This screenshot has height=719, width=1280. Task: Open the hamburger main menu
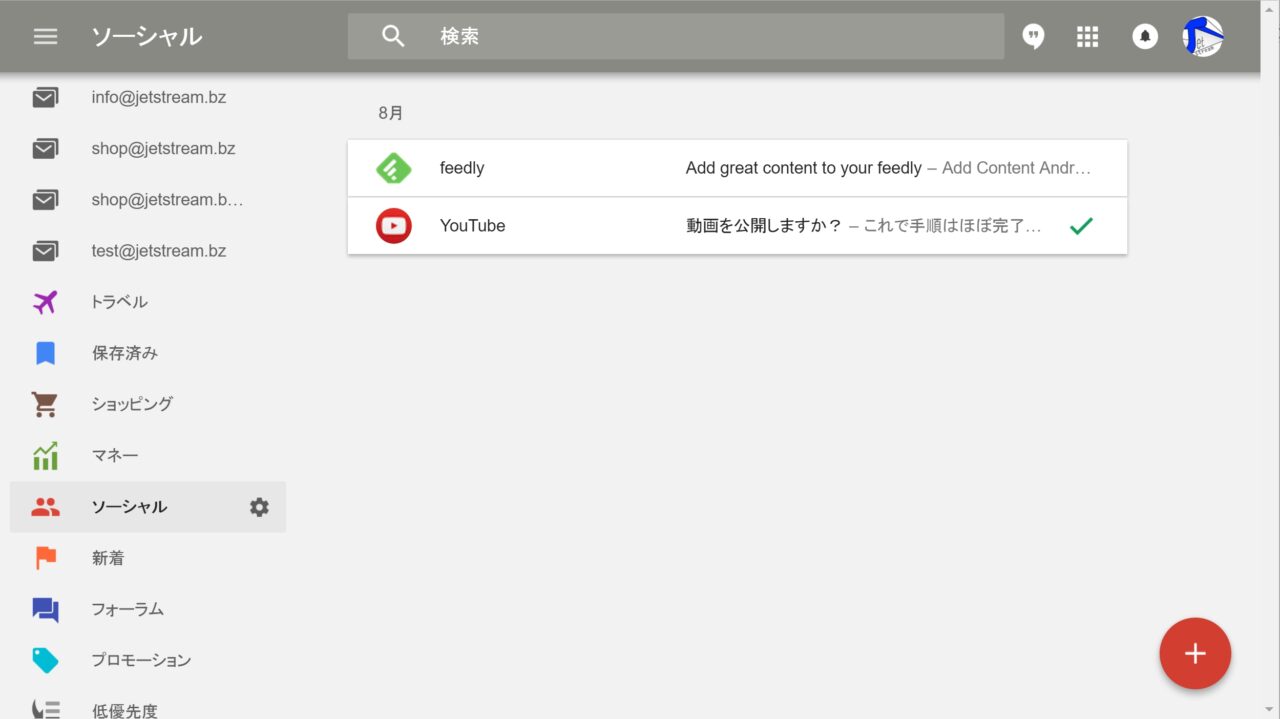tap(45, 36)
